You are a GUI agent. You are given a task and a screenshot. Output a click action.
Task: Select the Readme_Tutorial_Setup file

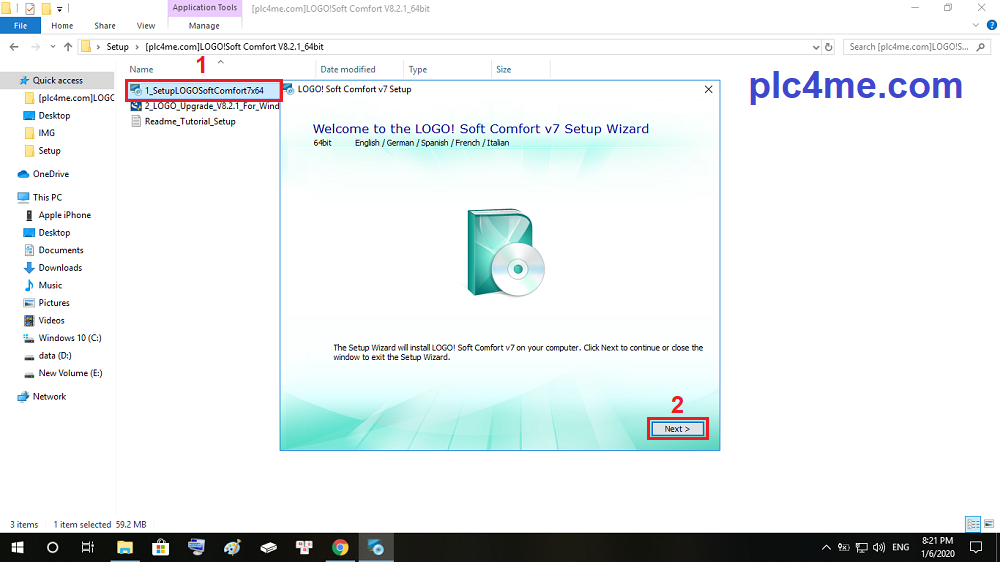[x=184, y=121]
